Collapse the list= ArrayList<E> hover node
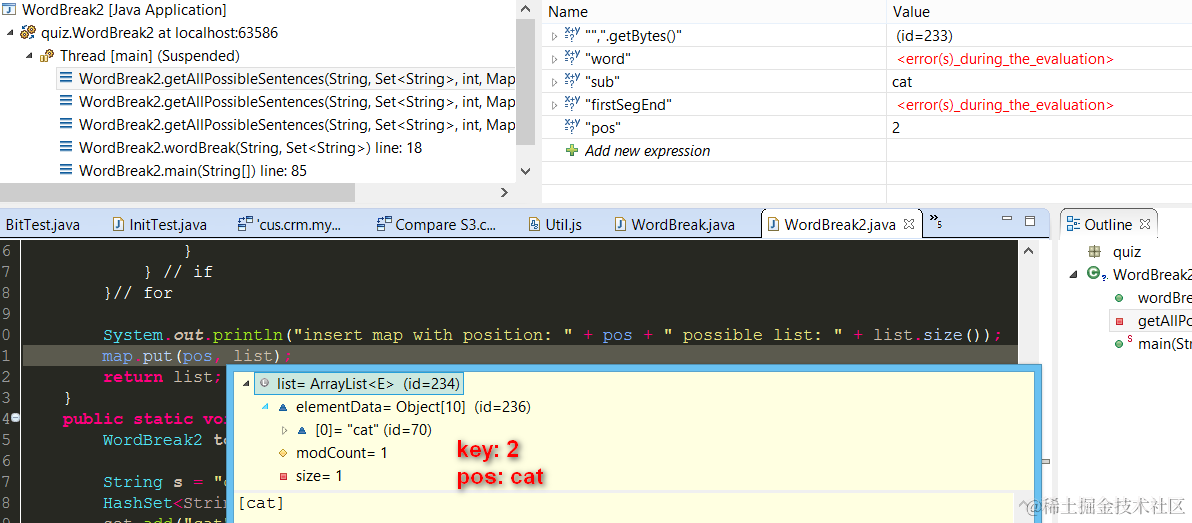1192x523 pixels. [245, 384]
